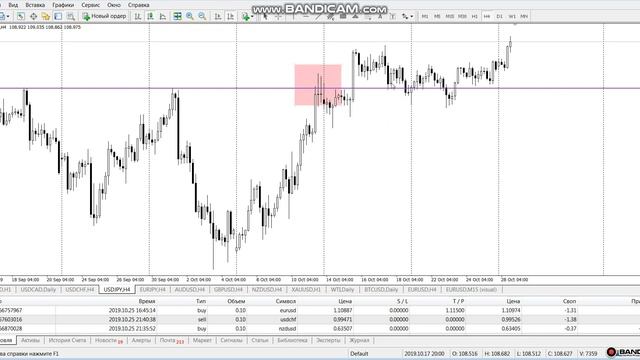Switch timeframe to MN

click(x=524, y=16)
